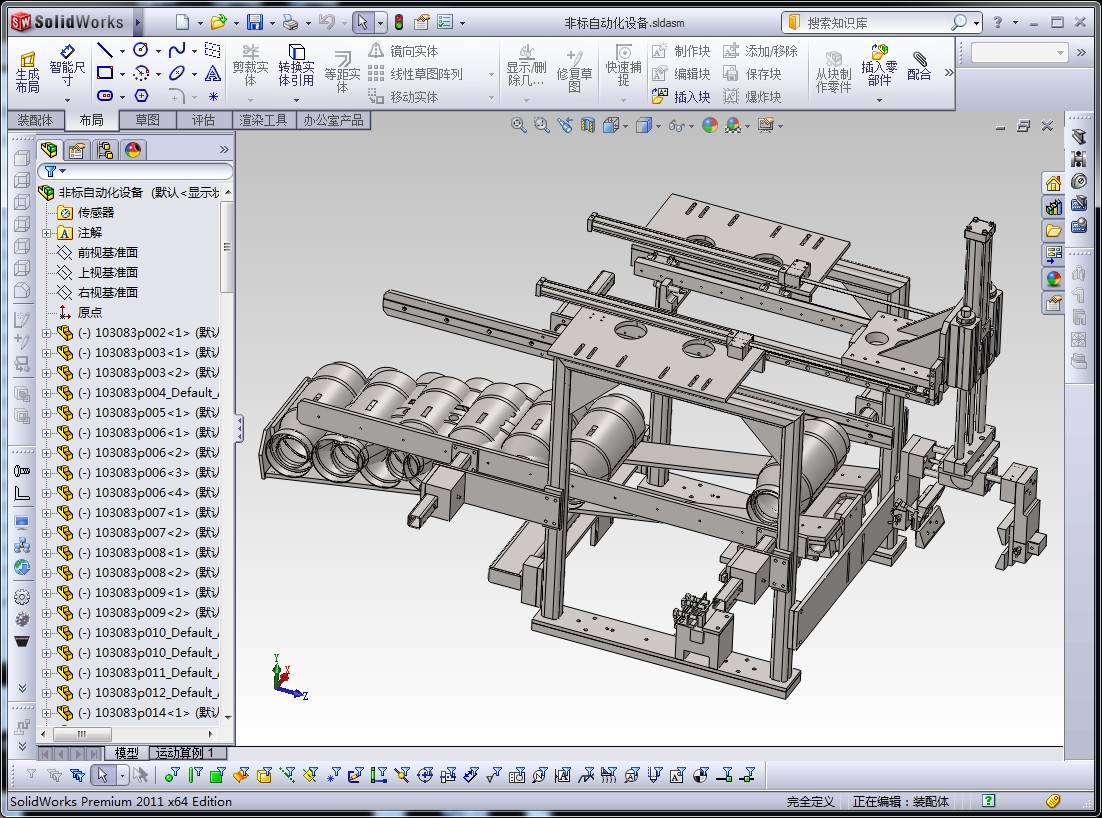
Task: Open the 办公室产品 tab
Action: coord(333,120)
